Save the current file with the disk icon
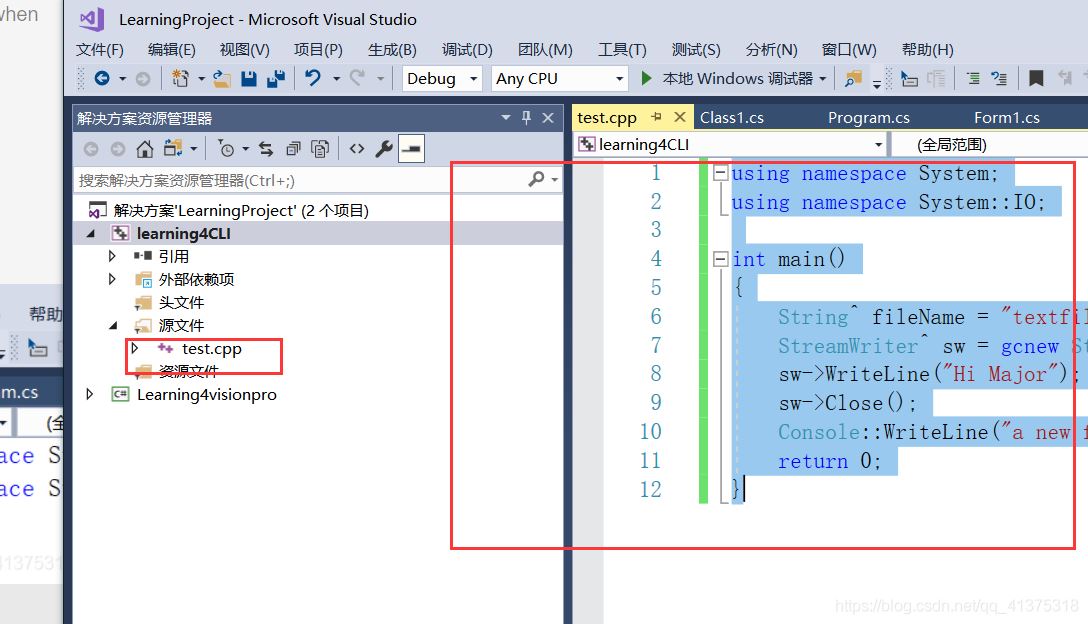The height and width of the screenshot is (624, 1088). (x=249, y=78)
